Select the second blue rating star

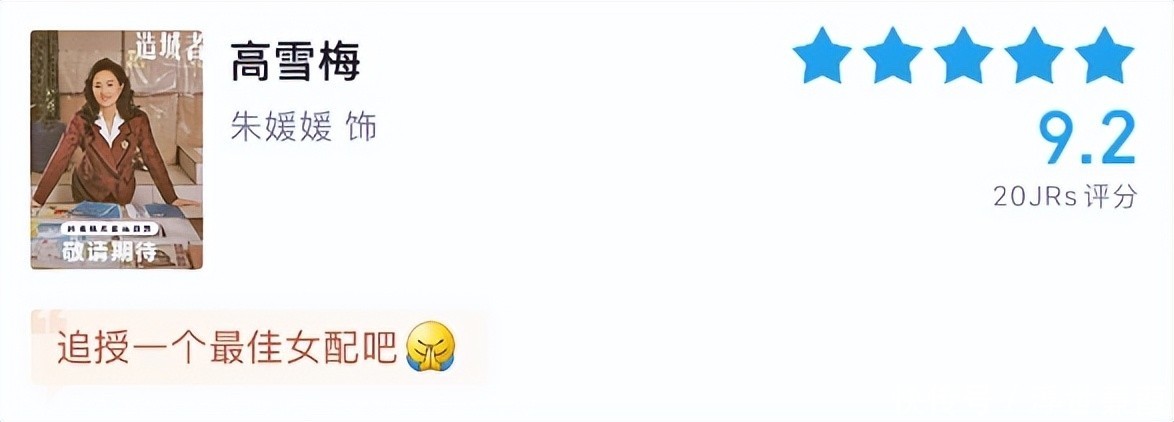[892, 56]
